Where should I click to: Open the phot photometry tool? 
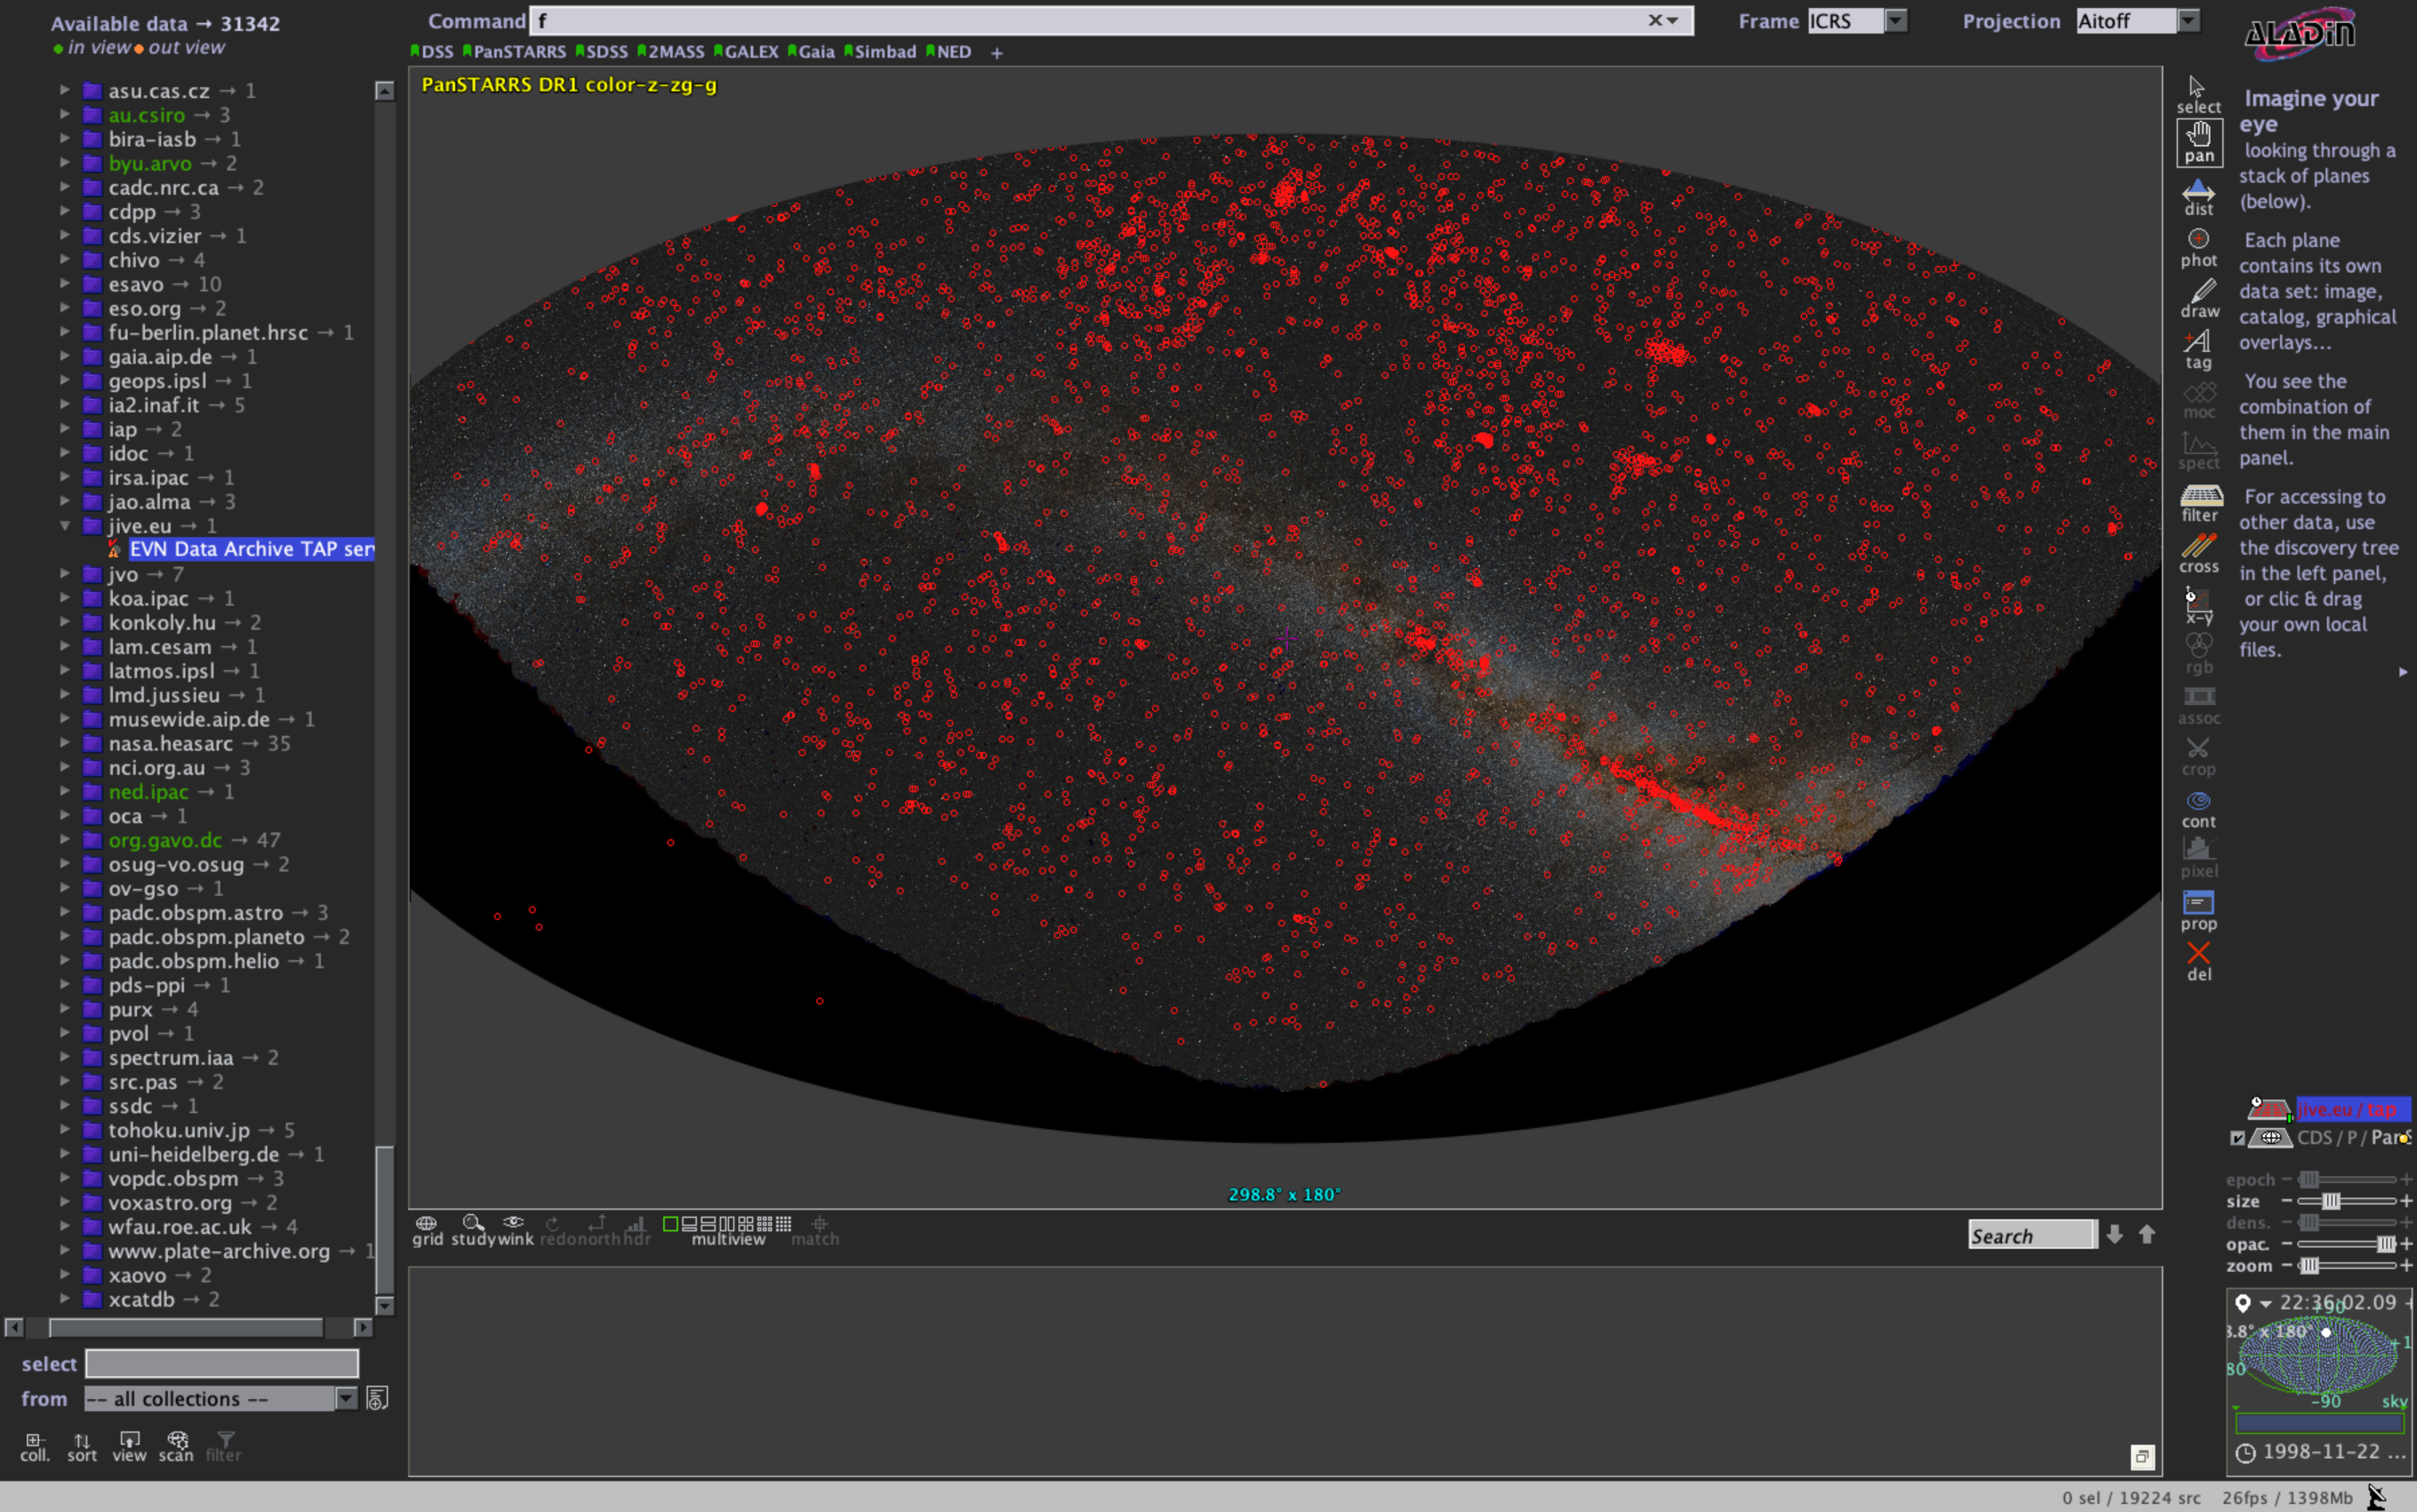coord(2197,248)
